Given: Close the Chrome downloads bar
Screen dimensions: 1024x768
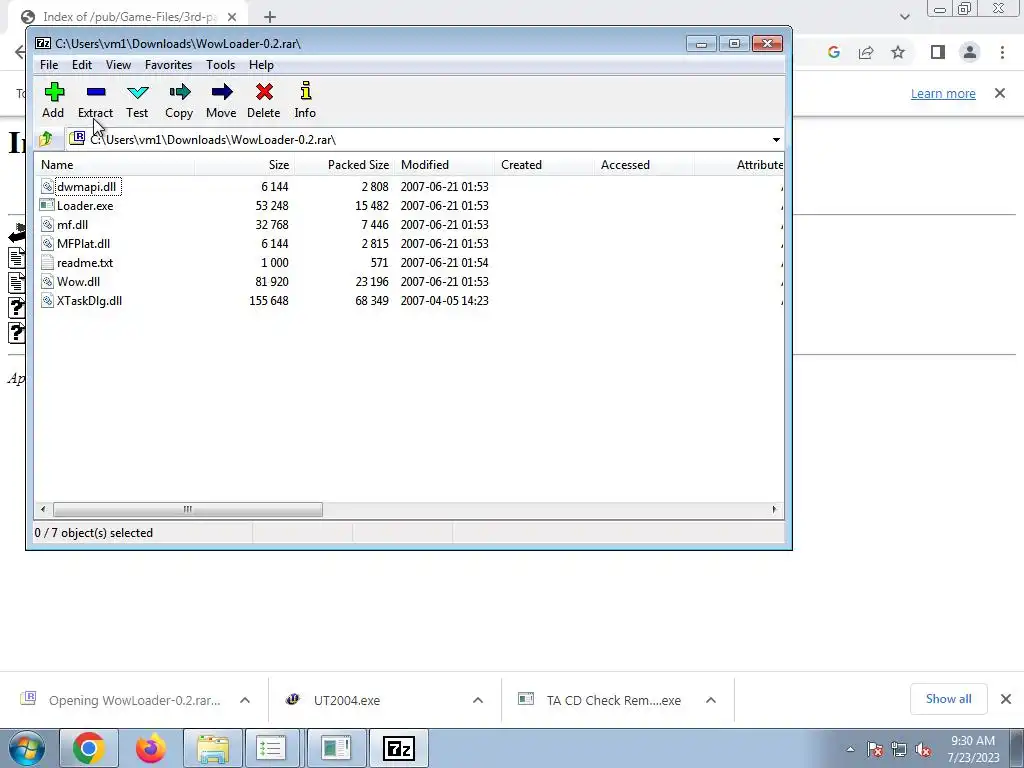Looking at the screenshot, I should click(1006, 699).
